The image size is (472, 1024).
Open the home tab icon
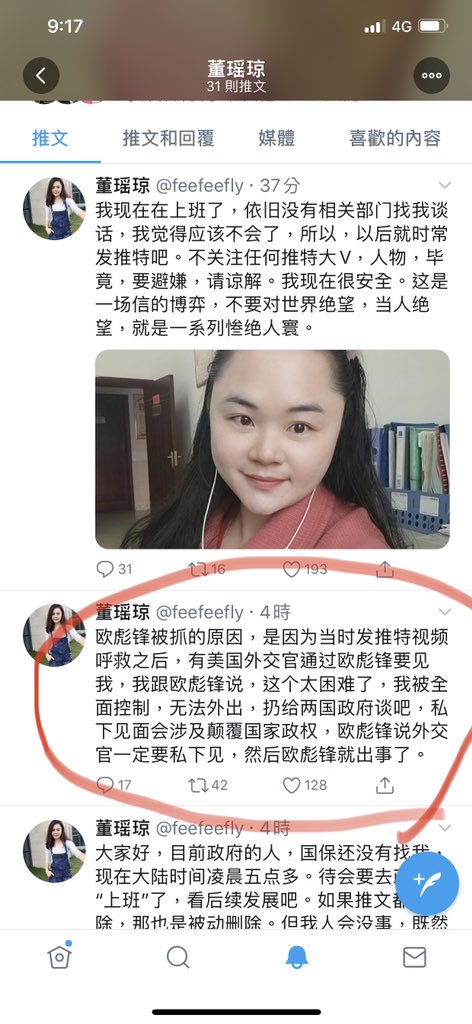coord(59,956)
